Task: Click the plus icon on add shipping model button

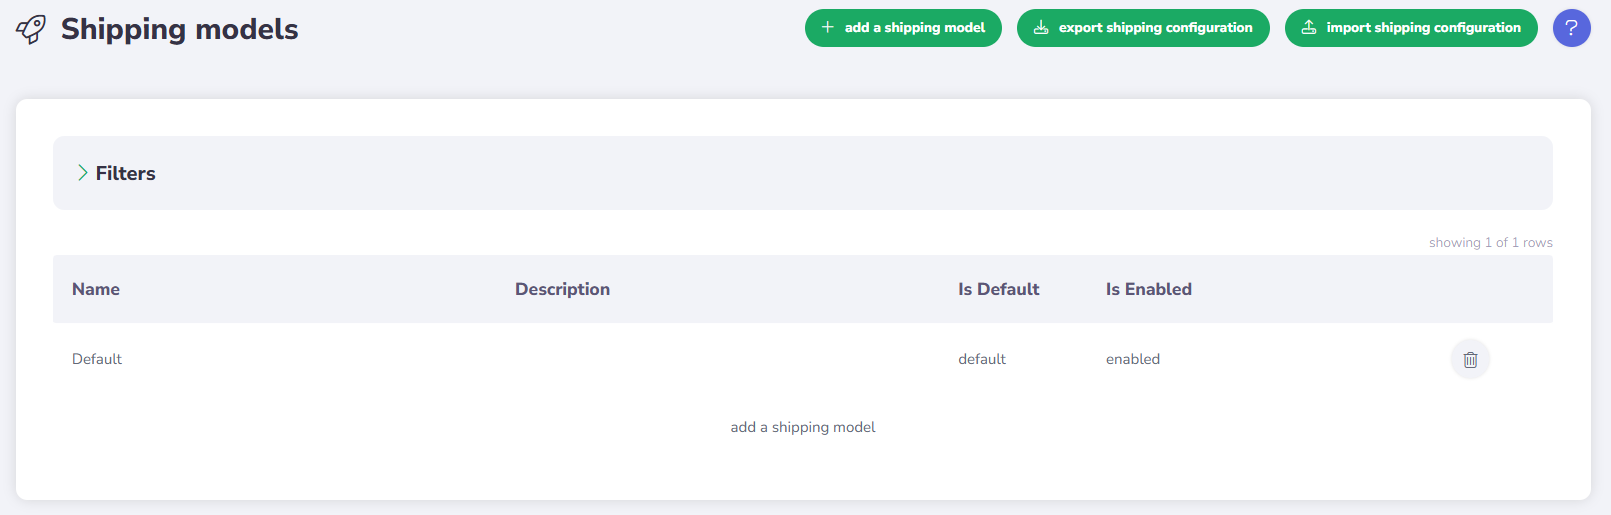Action: click(827, 28)
